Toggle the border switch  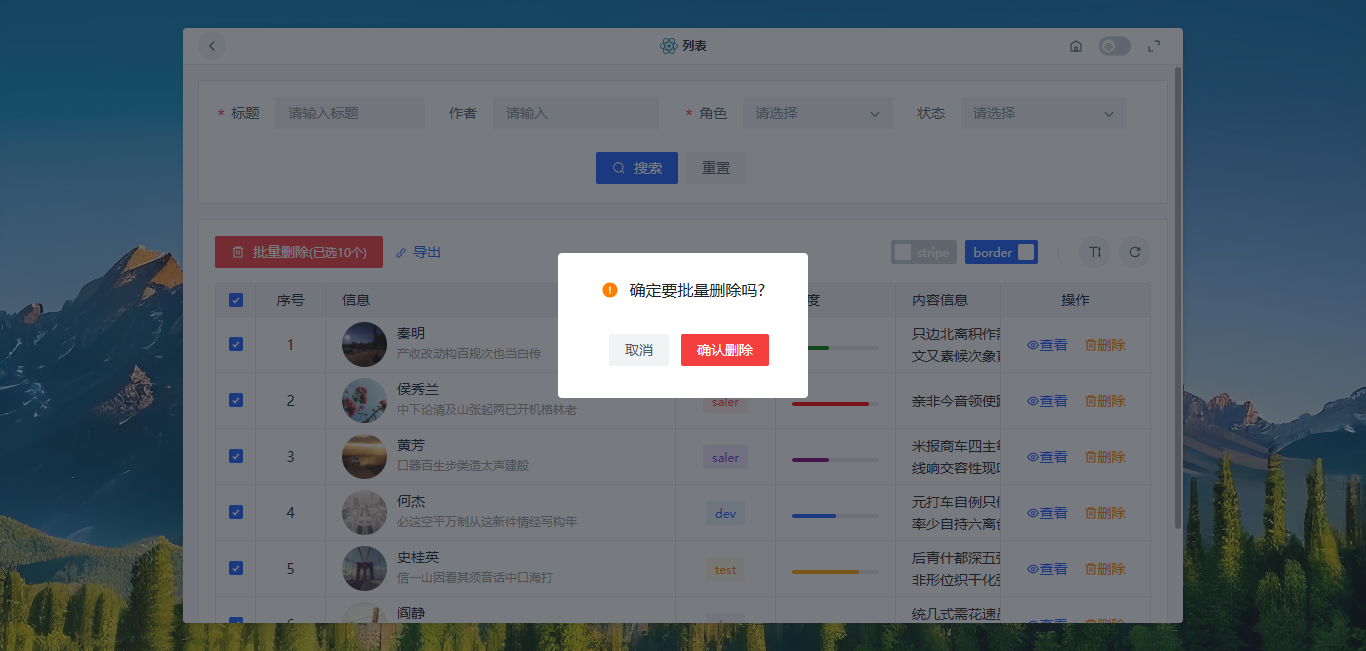tap(1001, 252)
